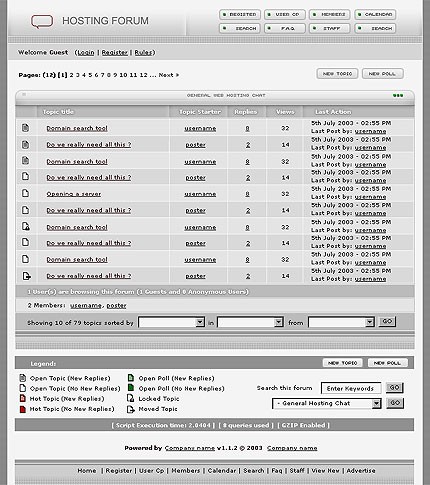
Task: Click the speech bubble Hosting Forum logo
Action: tap(42, 21)
